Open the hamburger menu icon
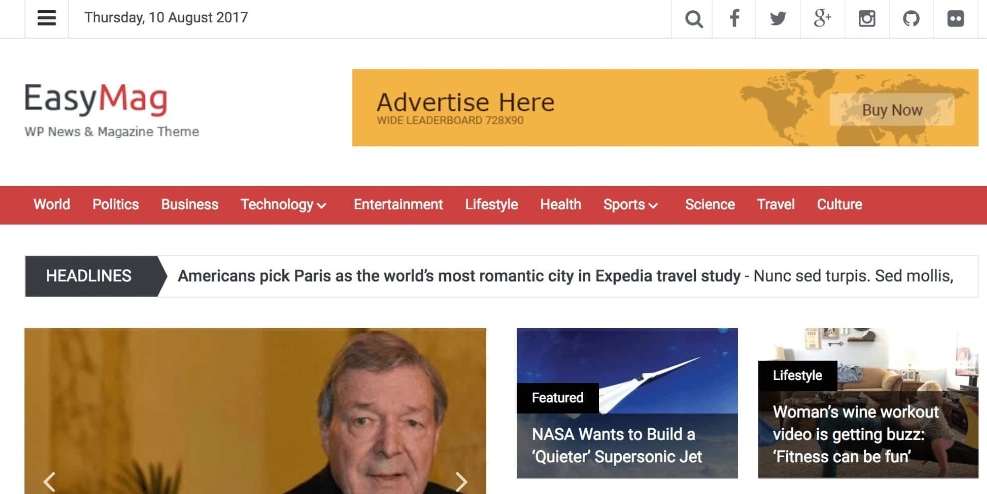Screen dimensions: 987x494 click(47, 18)
